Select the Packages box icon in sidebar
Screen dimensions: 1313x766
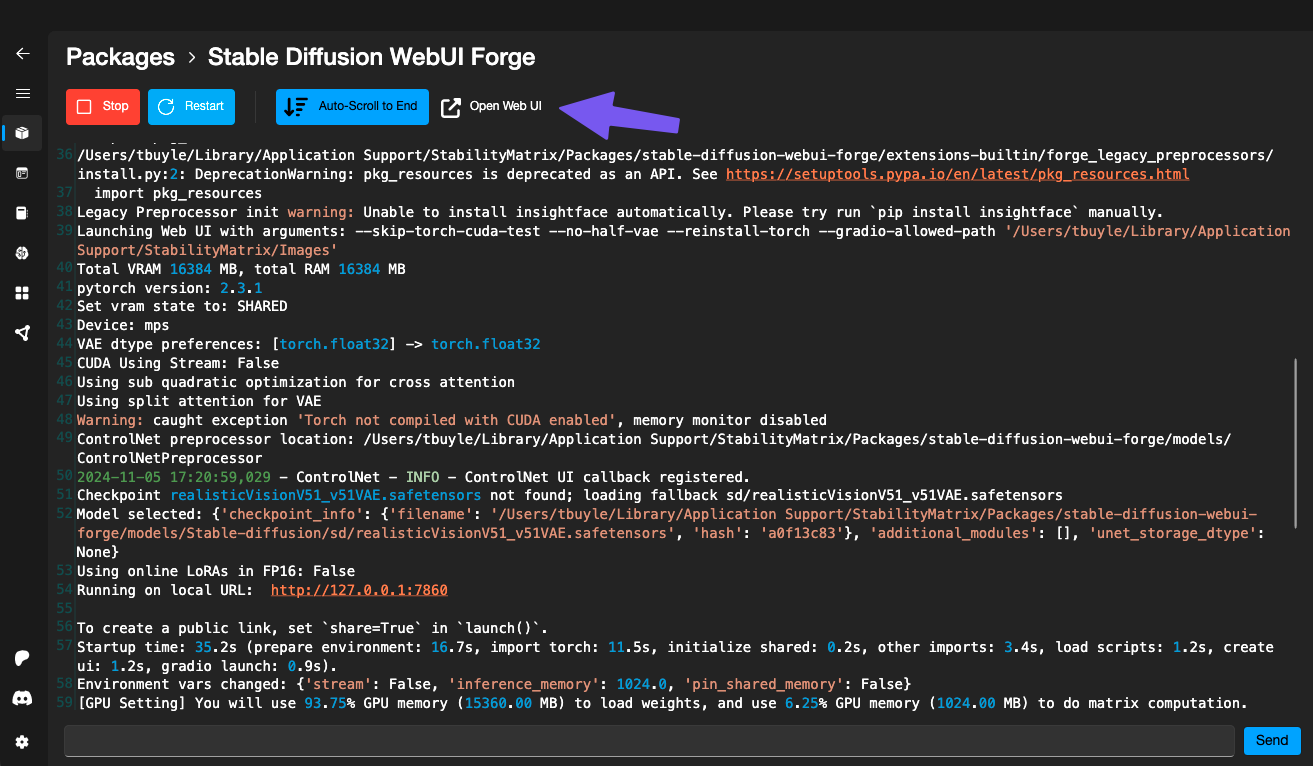click(22, 132)
